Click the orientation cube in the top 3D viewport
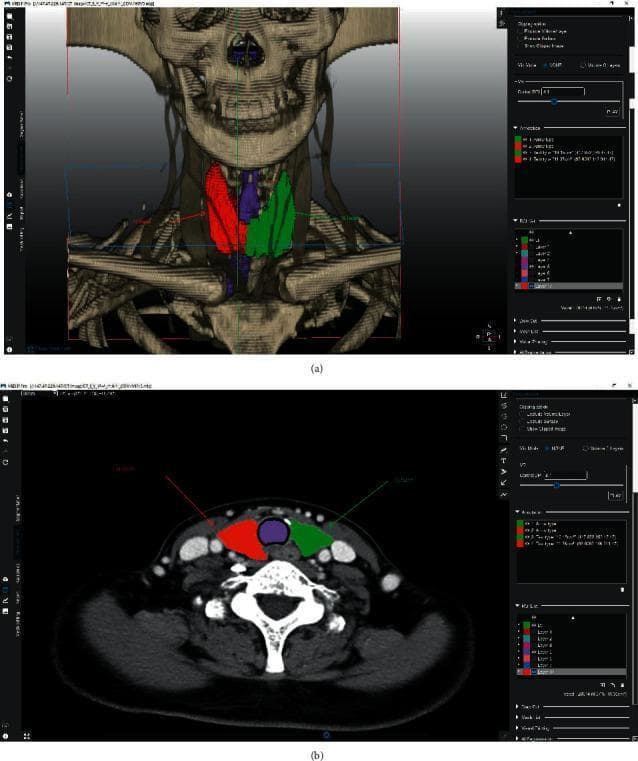The width and height of the screenshot is (638, 761). point(489,336)
